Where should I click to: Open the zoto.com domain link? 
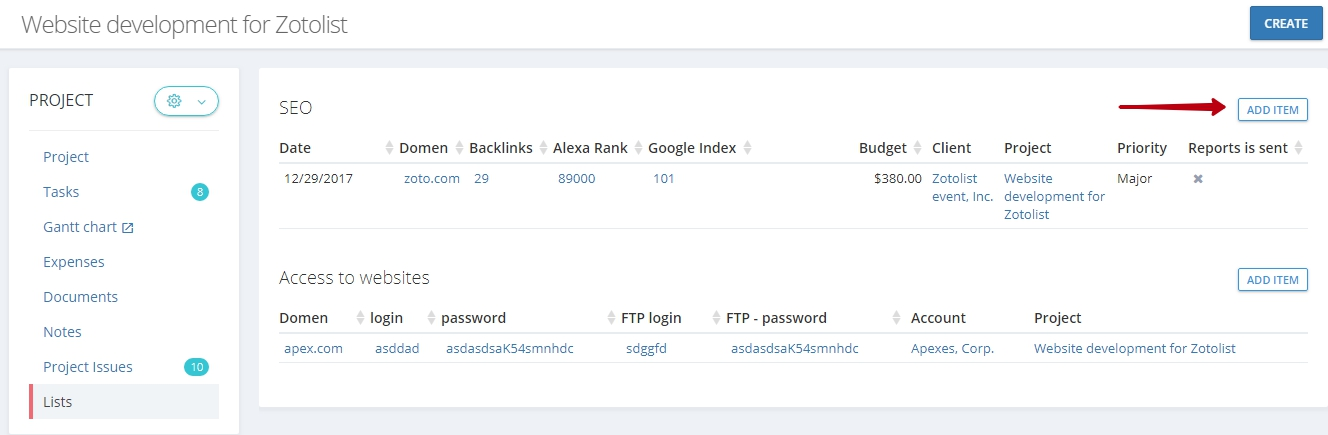[432, 179]
